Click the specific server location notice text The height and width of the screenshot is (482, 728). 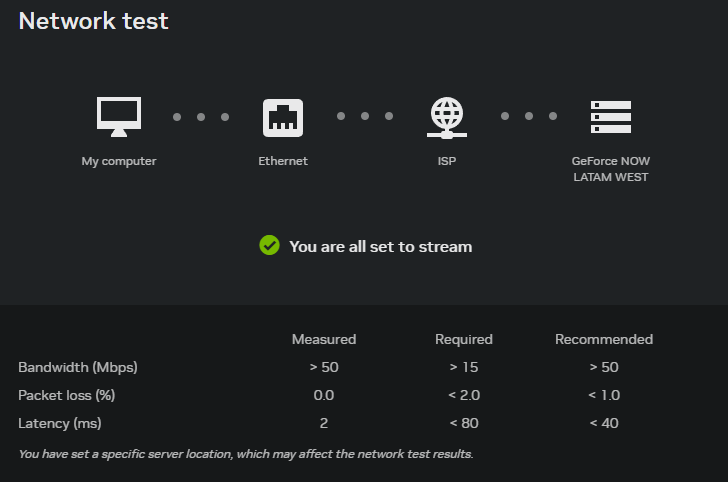[246, 454]
